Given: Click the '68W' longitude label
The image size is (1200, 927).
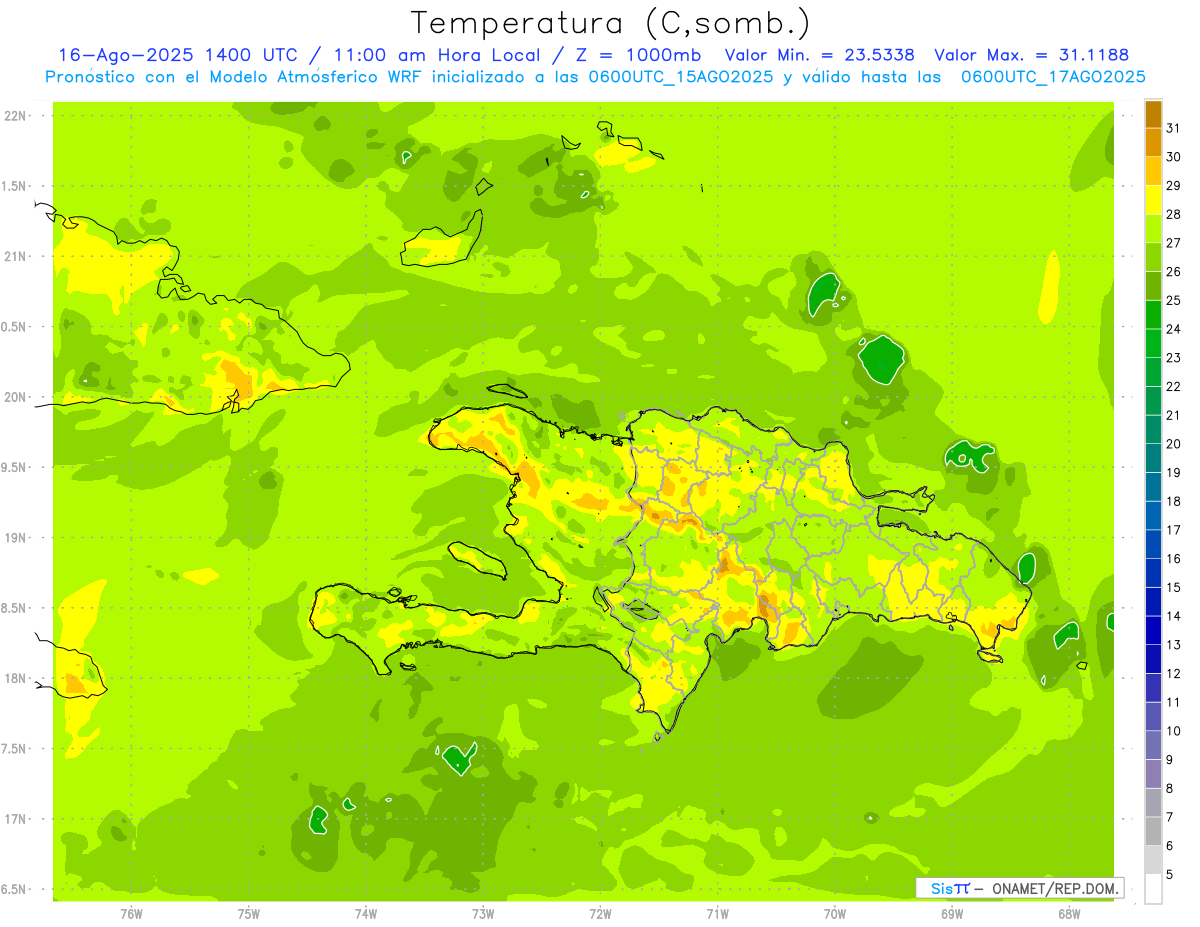Looking at the screenshot, I should click(x=1069, y=914).
